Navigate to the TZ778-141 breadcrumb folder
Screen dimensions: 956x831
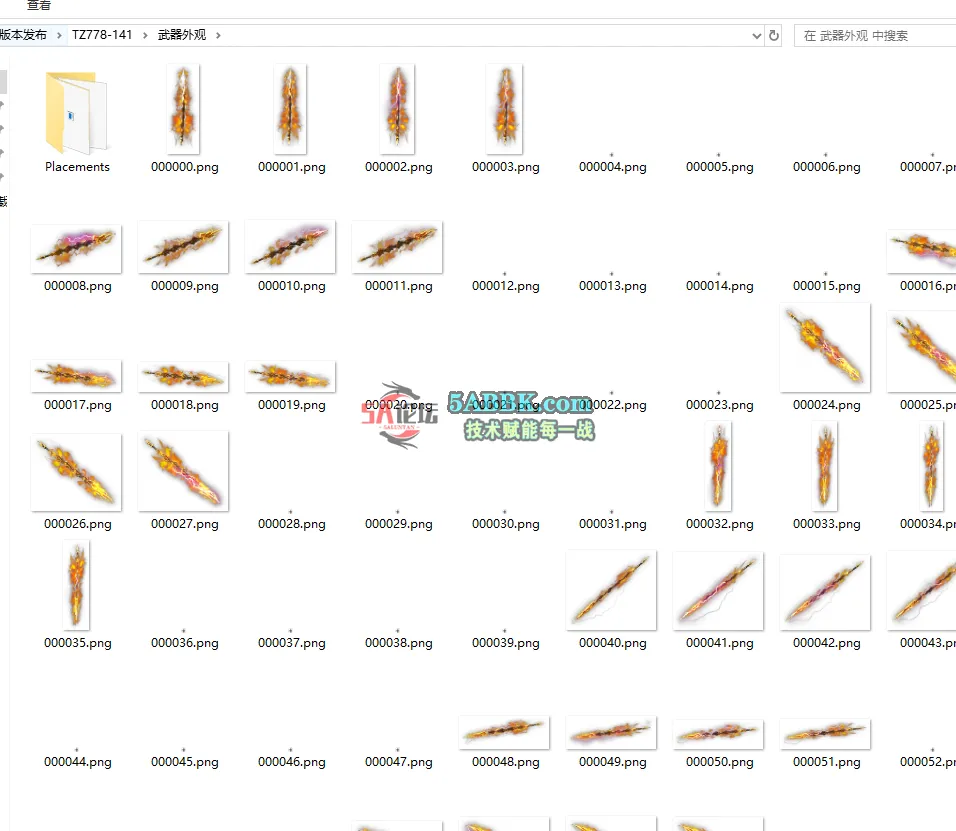click(102, 35)
